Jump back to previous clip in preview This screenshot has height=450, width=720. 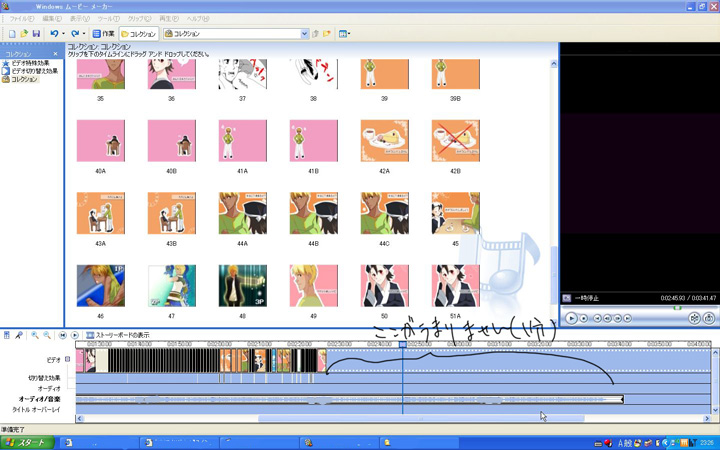(597, 318)
